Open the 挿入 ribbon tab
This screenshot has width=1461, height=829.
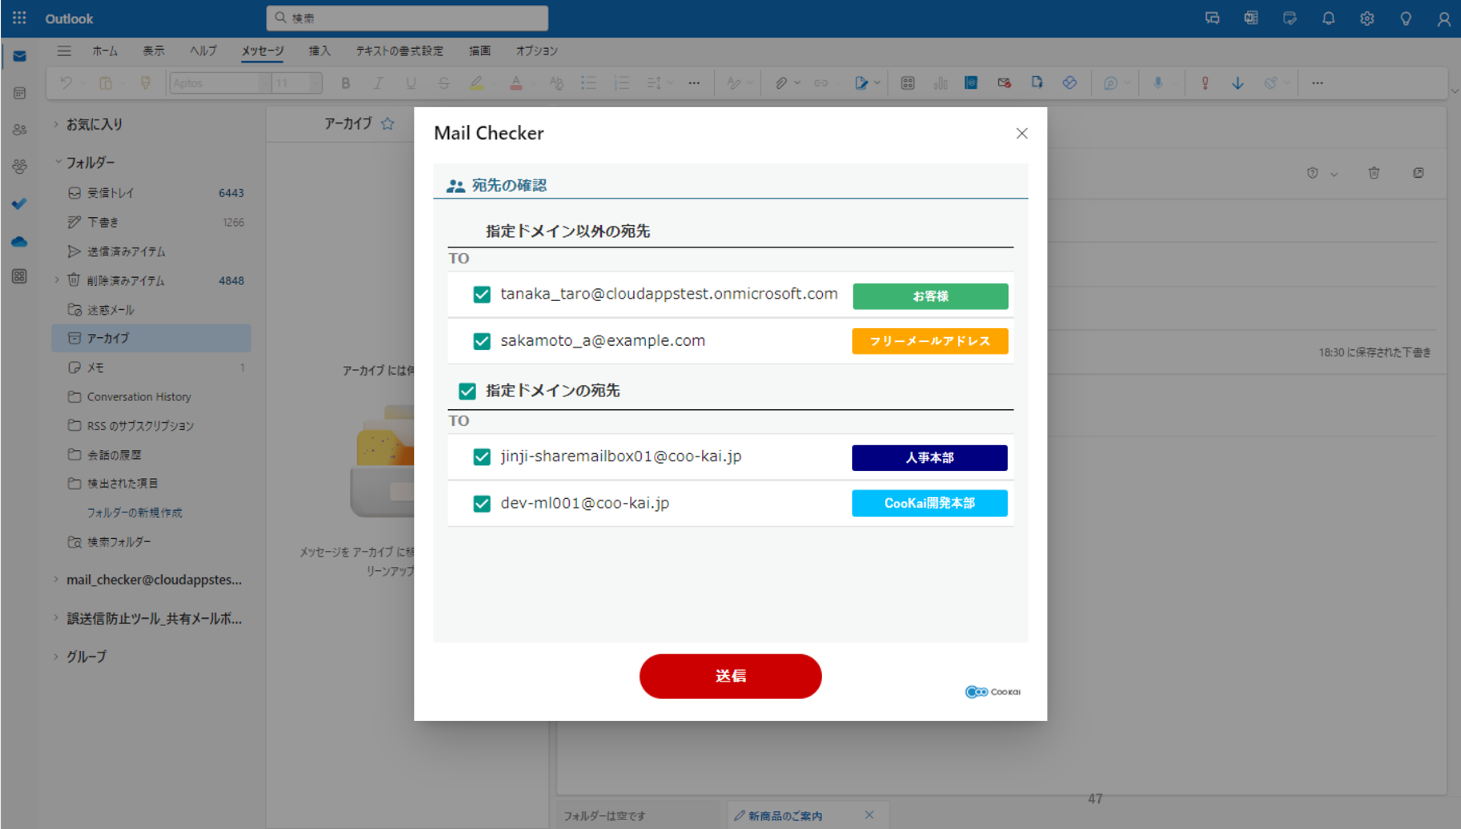319,51
